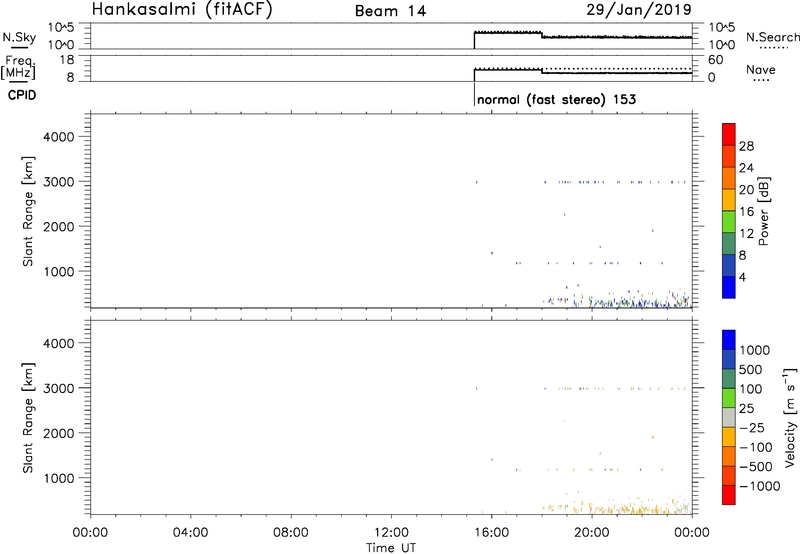
Task: Click the '16:00' time axis tick label
Action: tap(491, 533)
